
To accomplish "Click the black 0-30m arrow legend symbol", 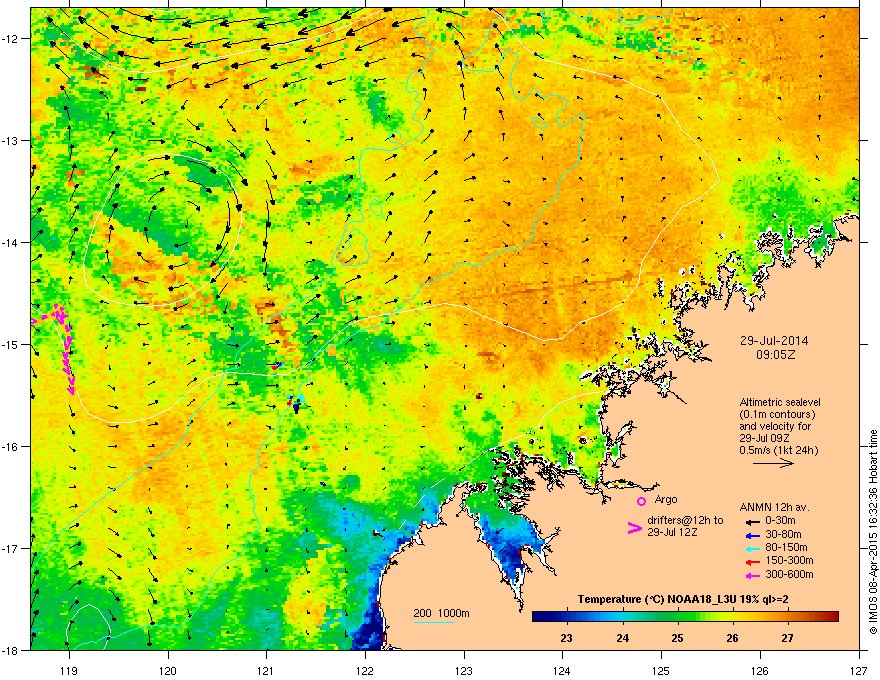I will pos(752,521).
